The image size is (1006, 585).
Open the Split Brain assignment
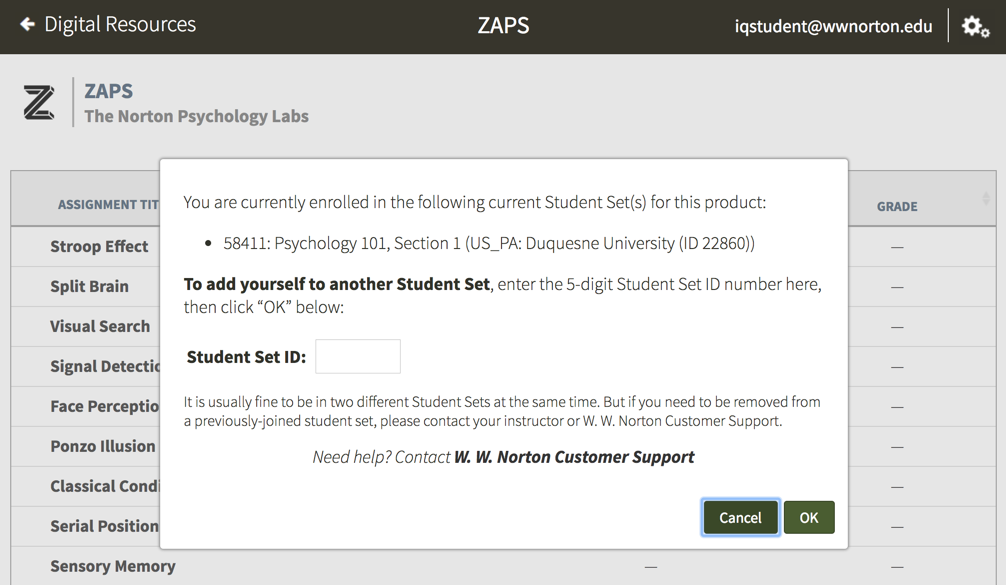[x=89, y=286]
